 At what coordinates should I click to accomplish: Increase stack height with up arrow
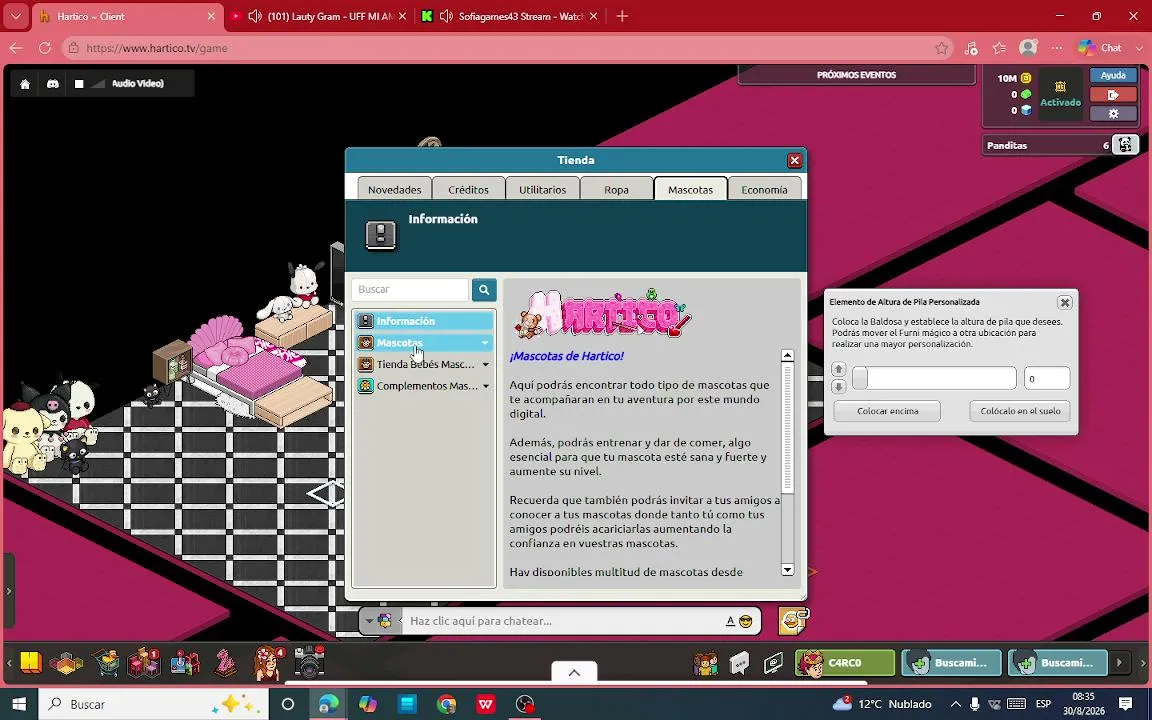pyautogui.click(x=838, y=370)
